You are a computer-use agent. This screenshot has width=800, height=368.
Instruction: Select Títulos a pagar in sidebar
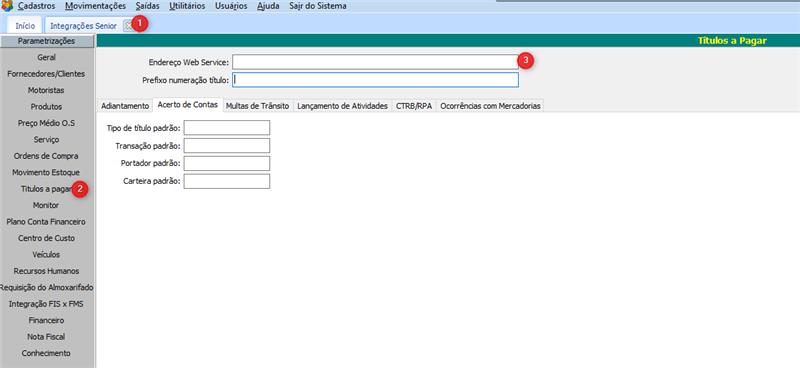46,189
